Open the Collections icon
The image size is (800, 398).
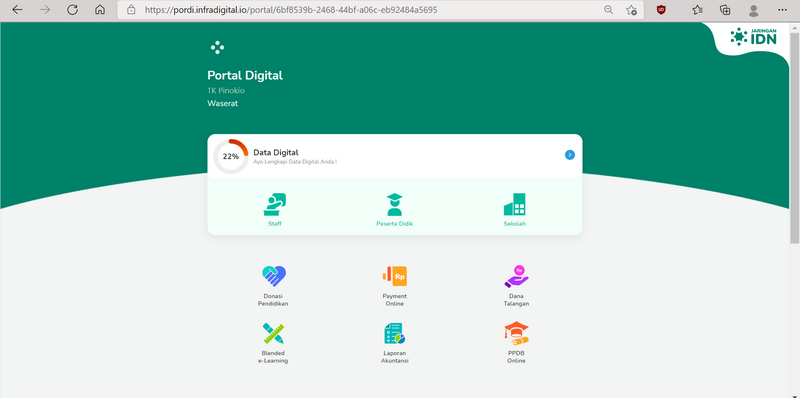tap(725, 10)
